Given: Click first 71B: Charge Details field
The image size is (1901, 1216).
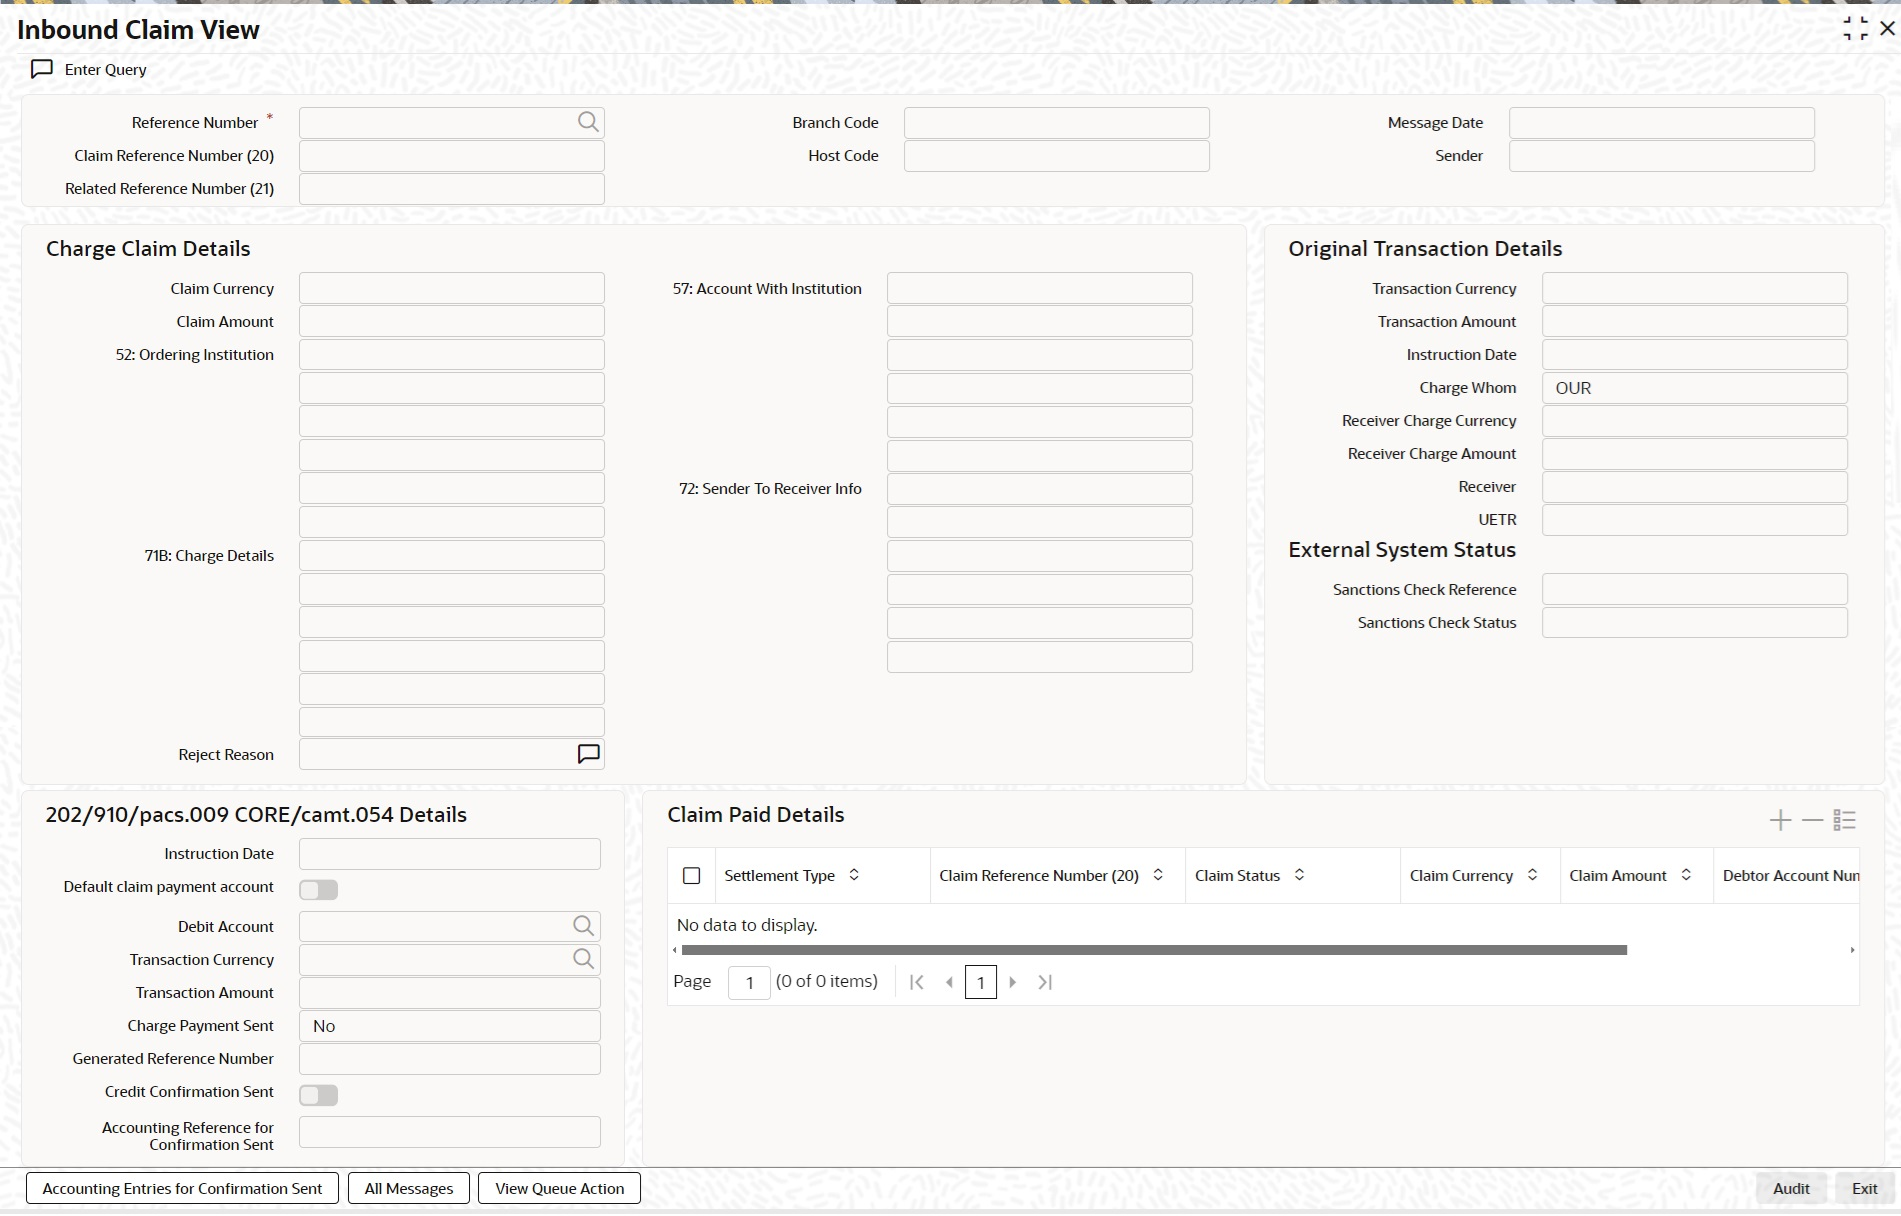Looking at the screenshot, I should [x=452, y=555].
